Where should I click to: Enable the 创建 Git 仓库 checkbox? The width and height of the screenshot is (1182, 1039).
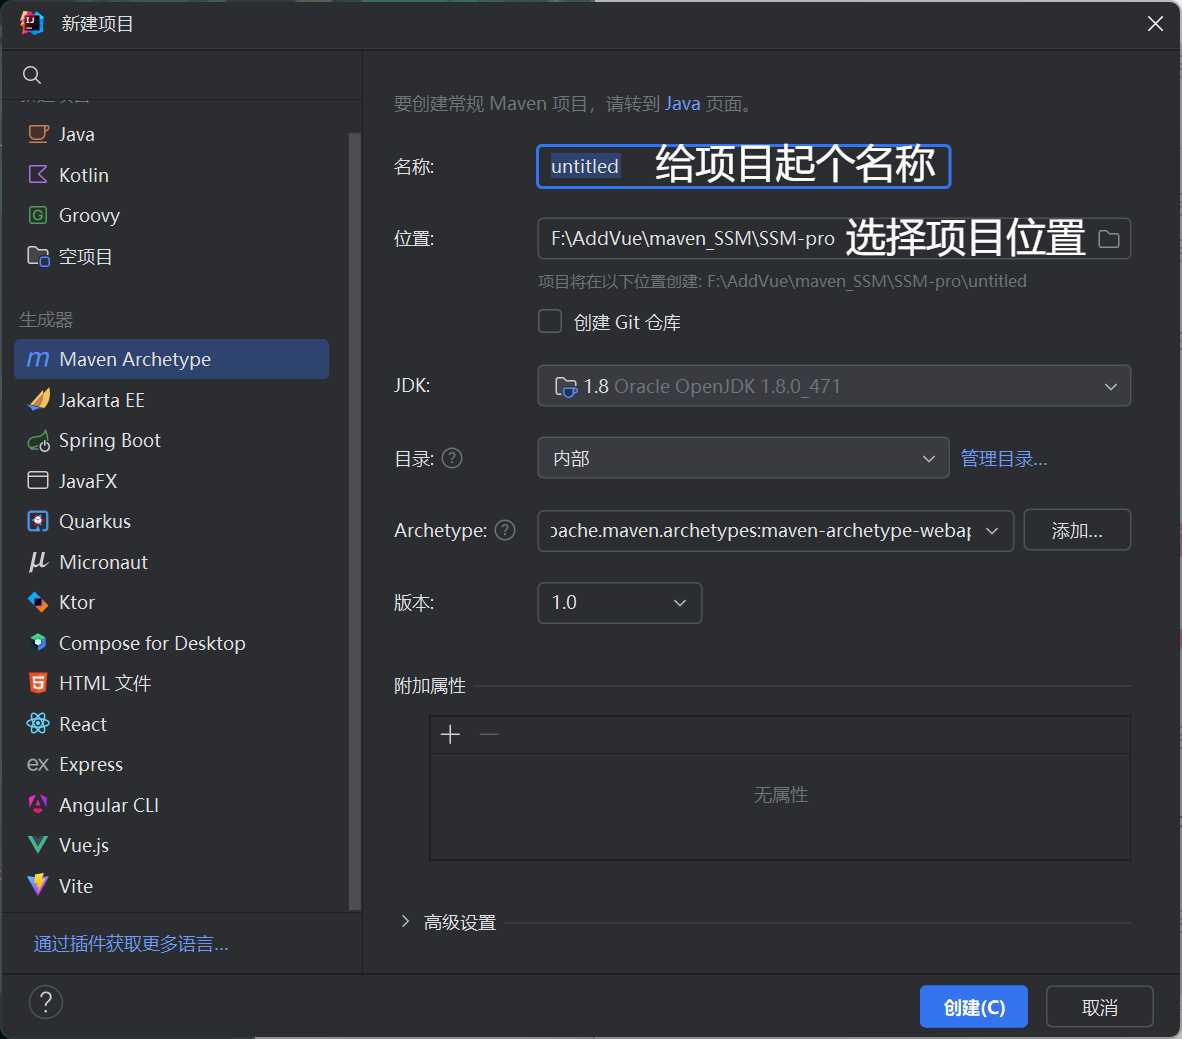(550, 321)
